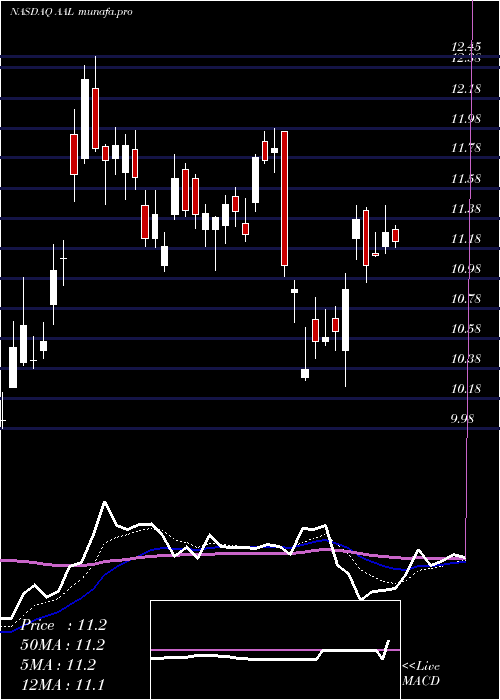Click the '<<Live MACD' label
500x700 pixels.
pyautogui.click(x=421, y=674)
